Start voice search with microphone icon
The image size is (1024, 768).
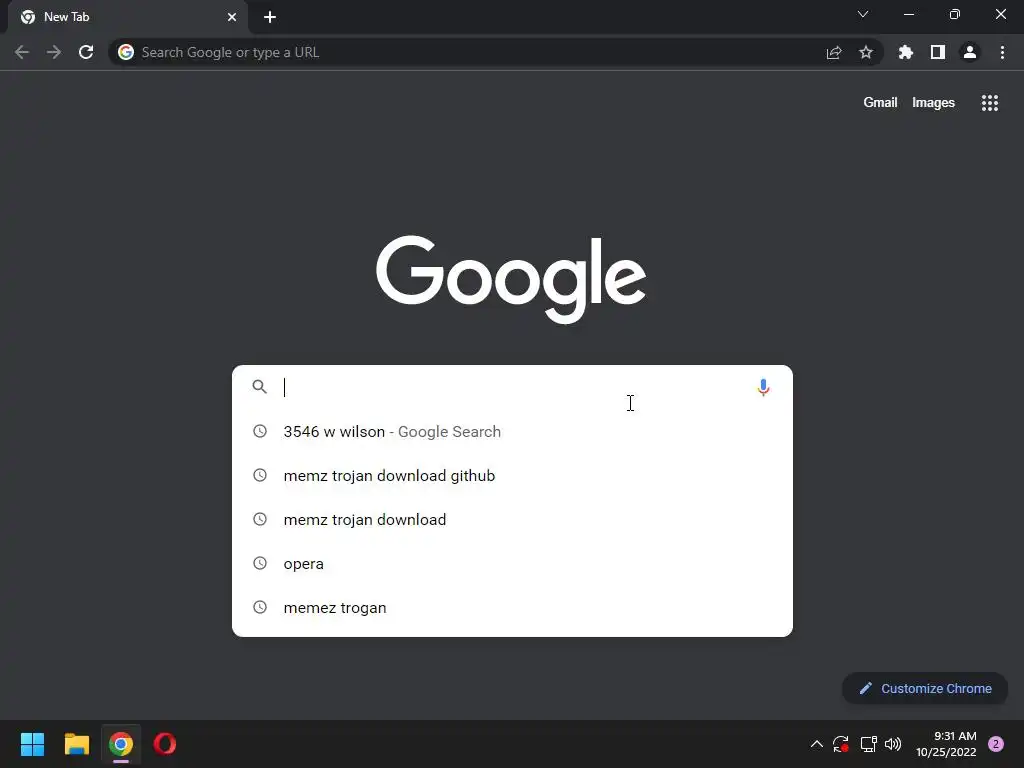pos(763,387)
